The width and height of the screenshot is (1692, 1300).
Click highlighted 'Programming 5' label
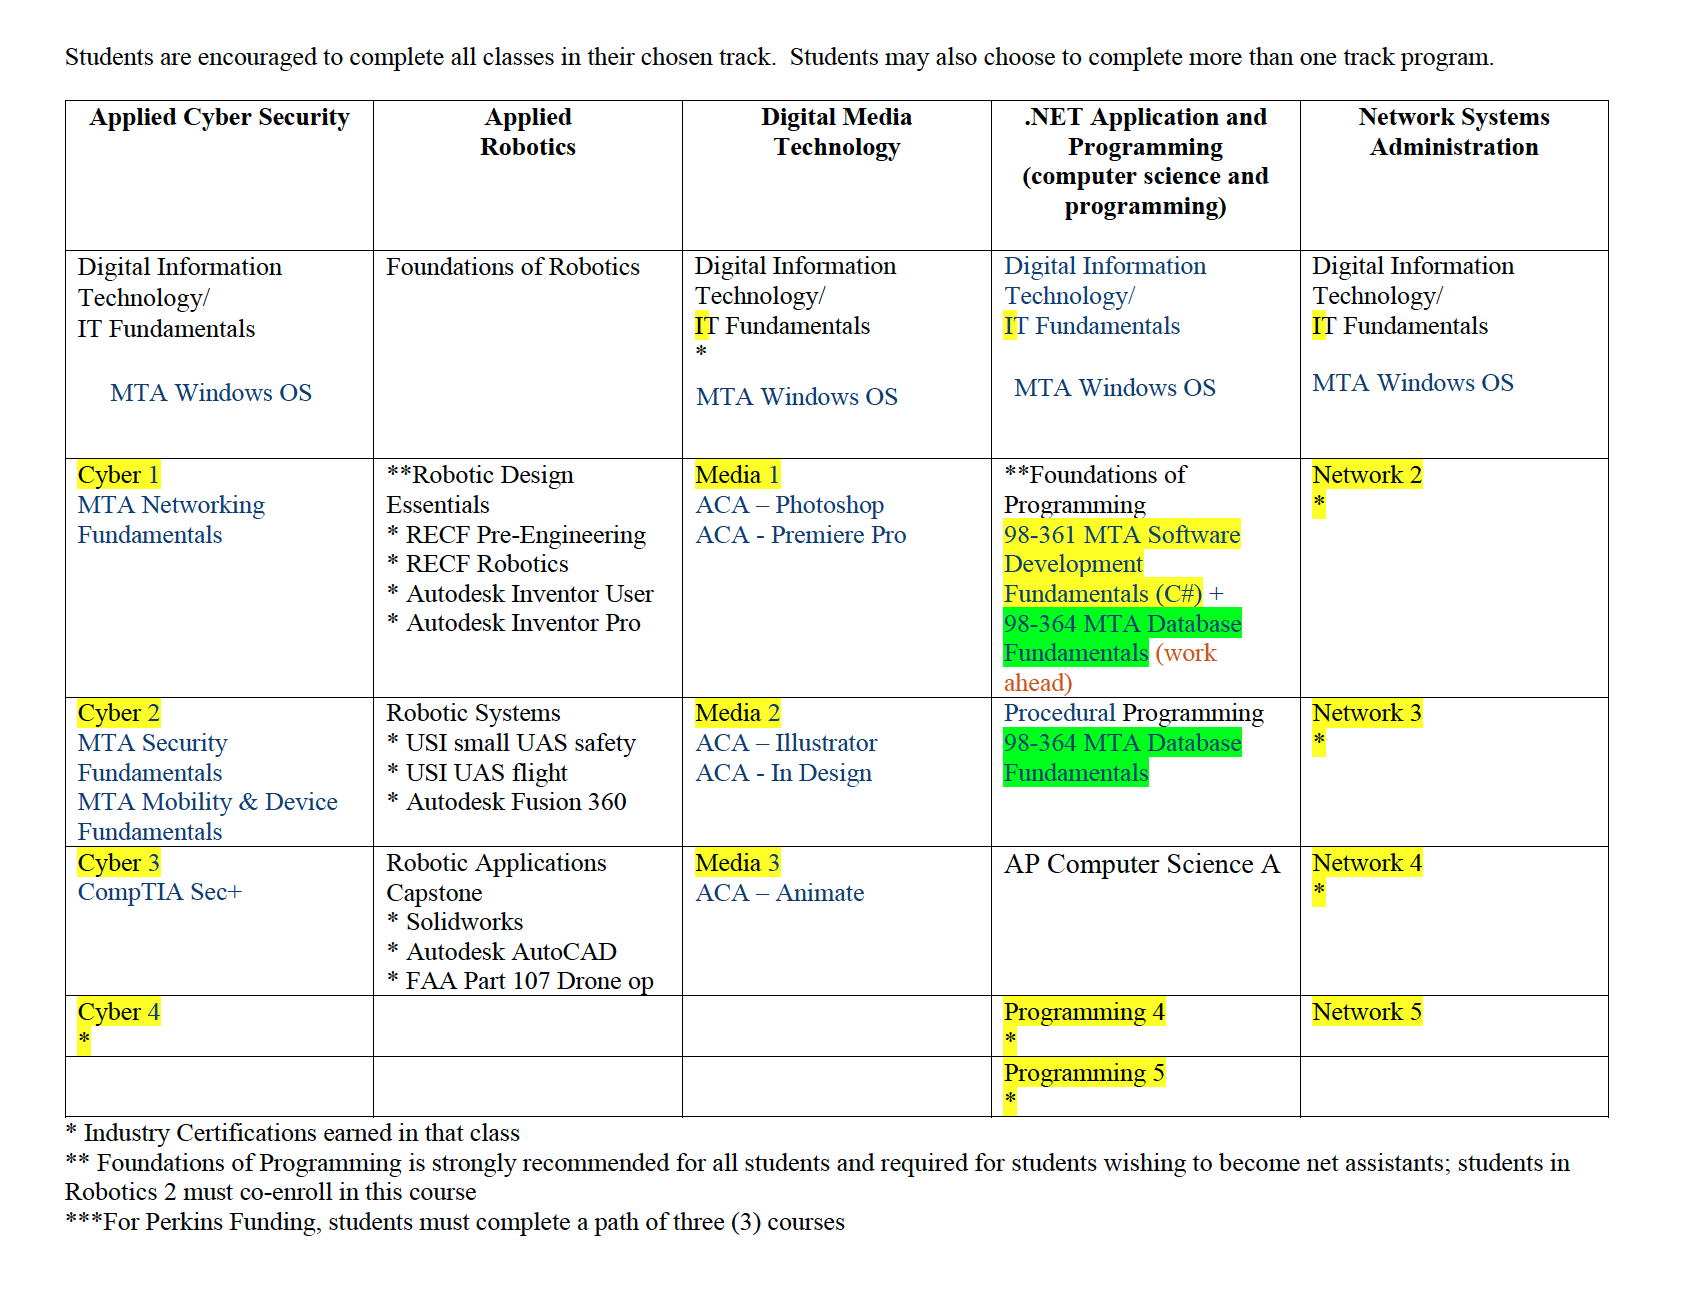pyautogui.click(x=1084, y=1073)
